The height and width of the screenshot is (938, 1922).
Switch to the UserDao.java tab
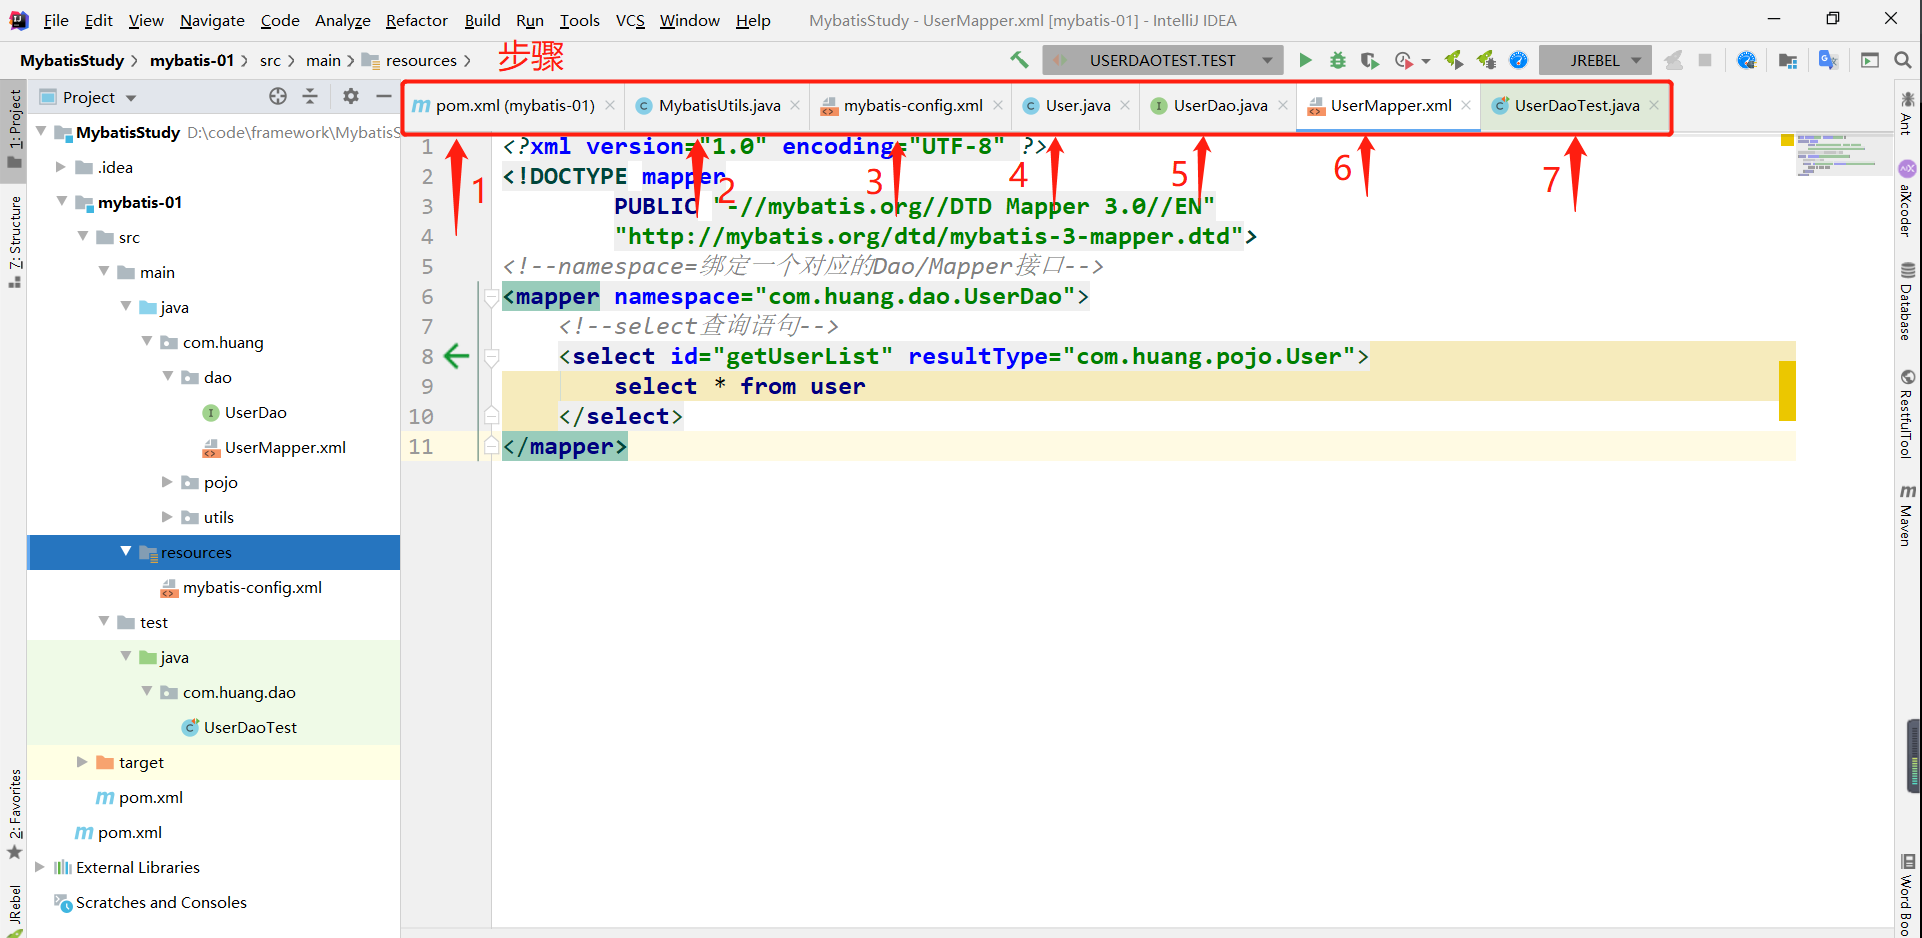pyautogui.click(x=1219, y=105)
